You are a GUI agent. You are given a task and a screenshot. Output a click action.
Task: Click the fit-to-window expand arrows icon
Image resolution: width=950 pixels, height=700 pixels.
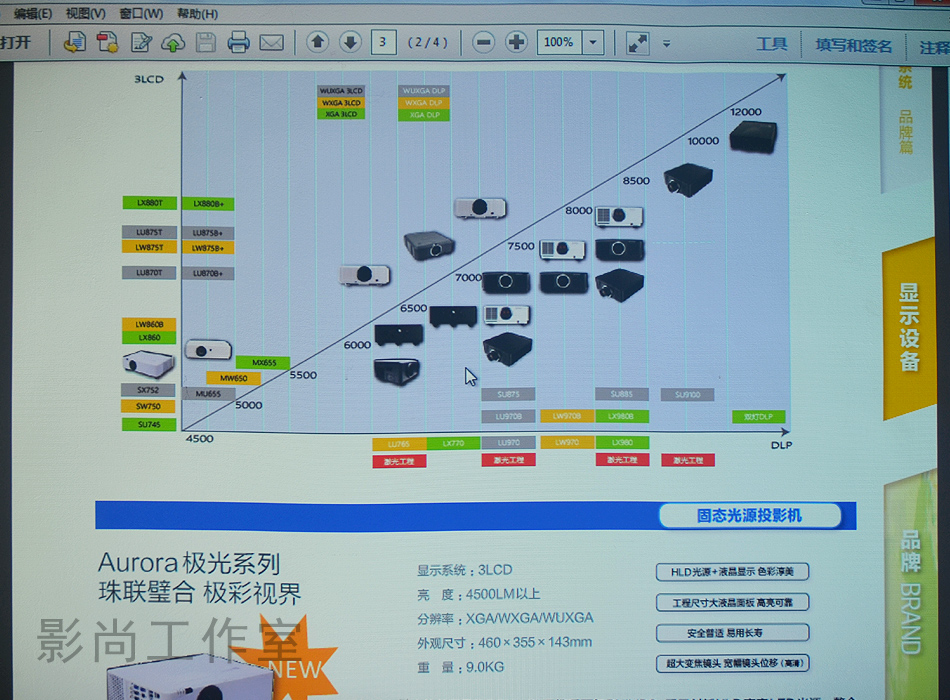coord(637,43)
